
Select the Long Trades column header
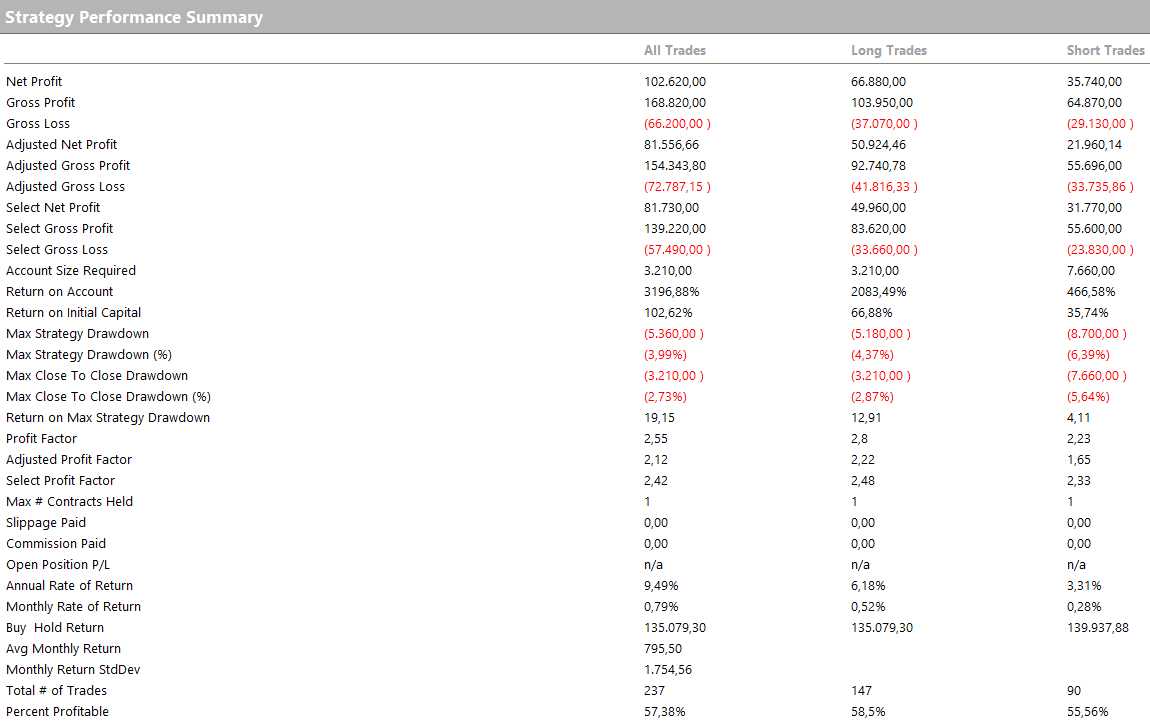click(888, 50)
